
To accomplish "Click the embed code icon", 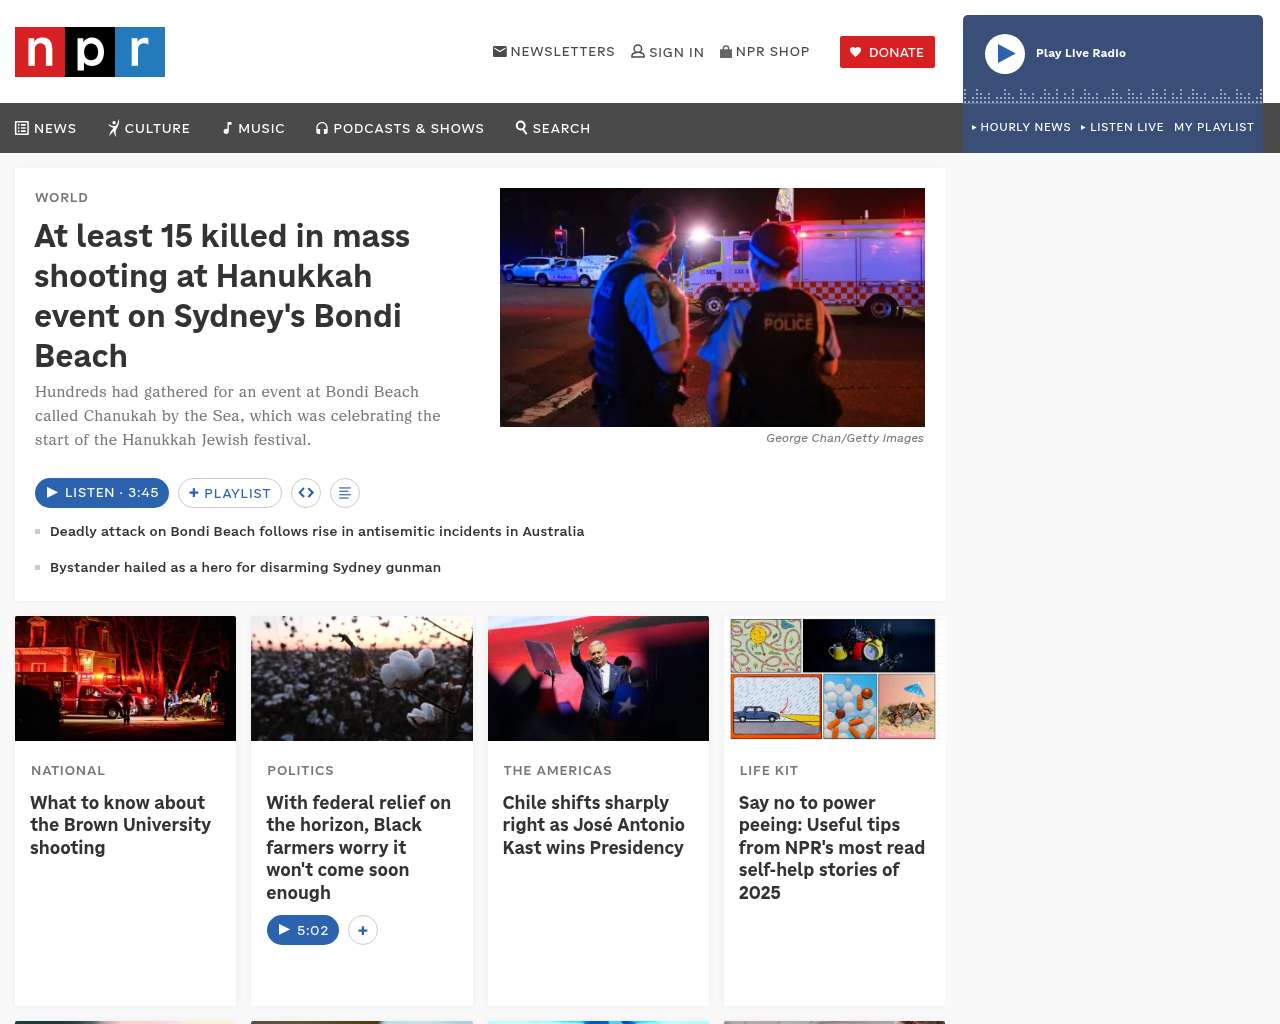I will click(306, 493).
